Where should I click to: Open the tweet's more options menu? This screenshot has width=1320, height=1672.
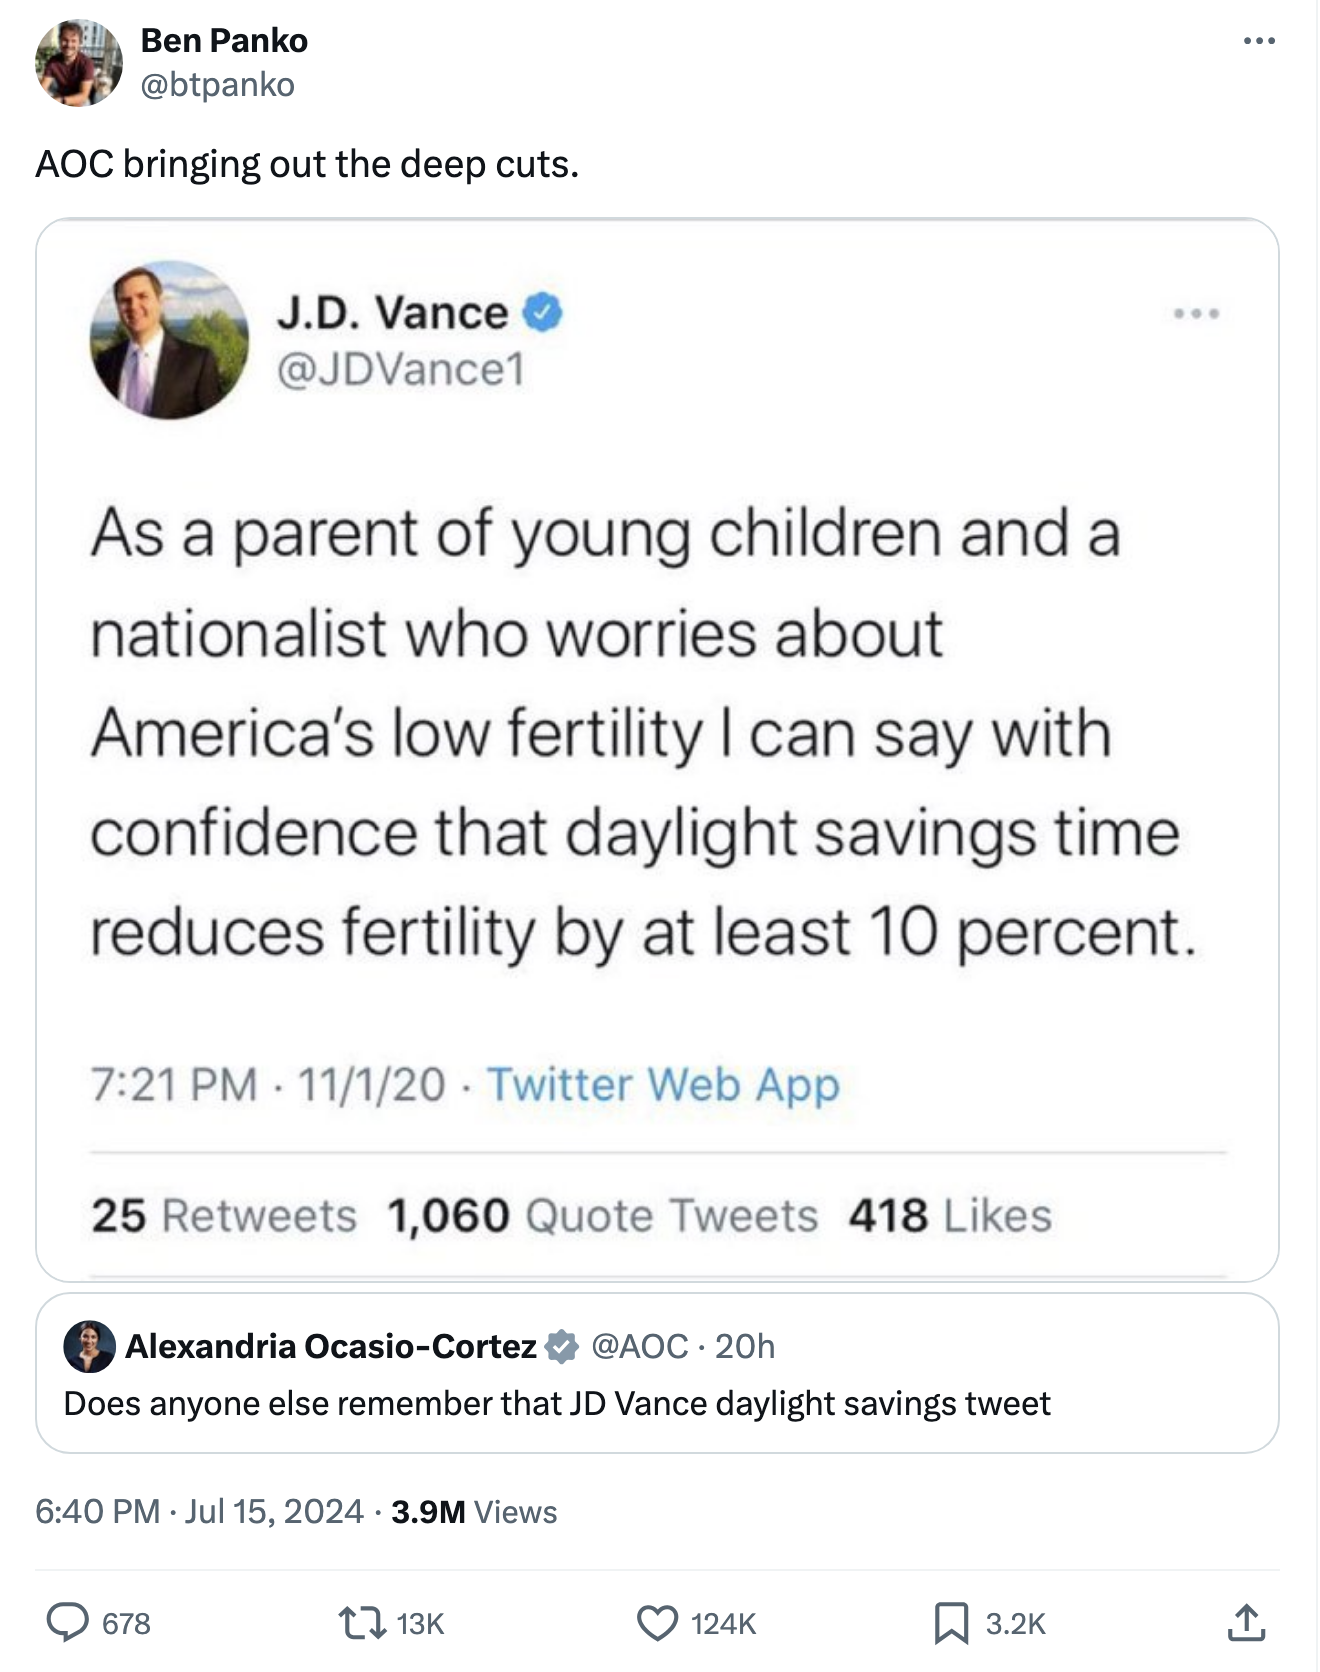1259,42
